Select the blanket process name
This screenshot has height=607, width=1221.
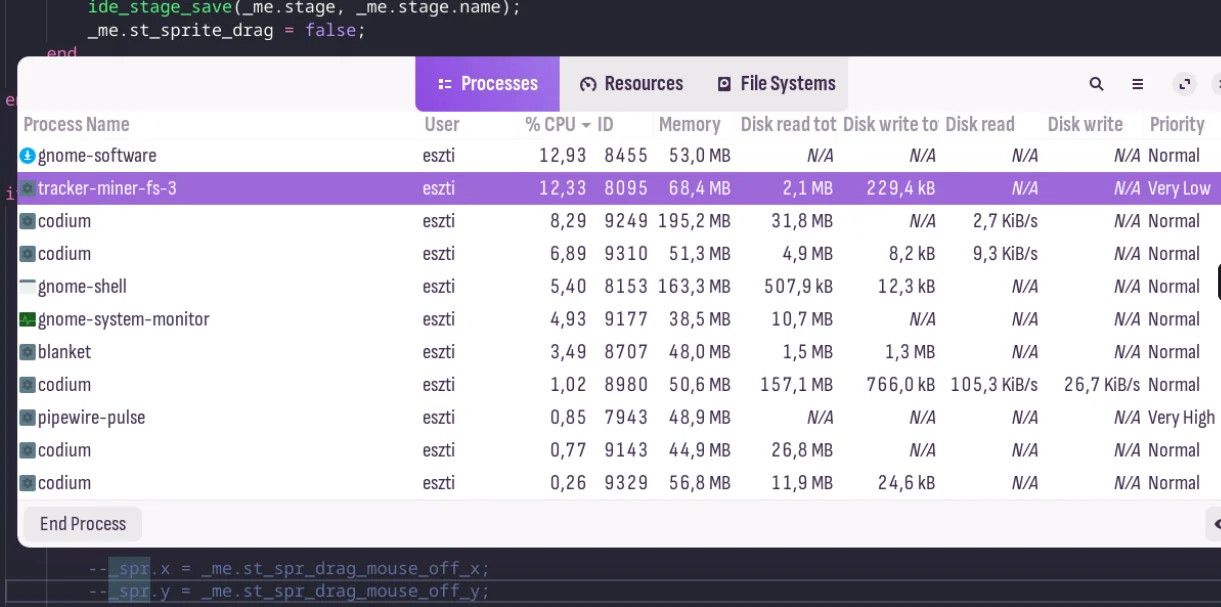coord(64,352)
